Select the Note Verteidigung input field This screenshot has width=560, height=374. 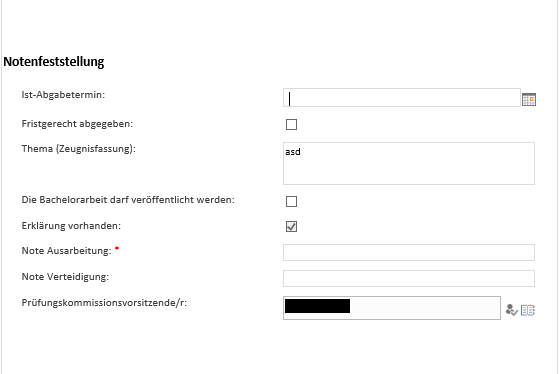click(409, 278)
